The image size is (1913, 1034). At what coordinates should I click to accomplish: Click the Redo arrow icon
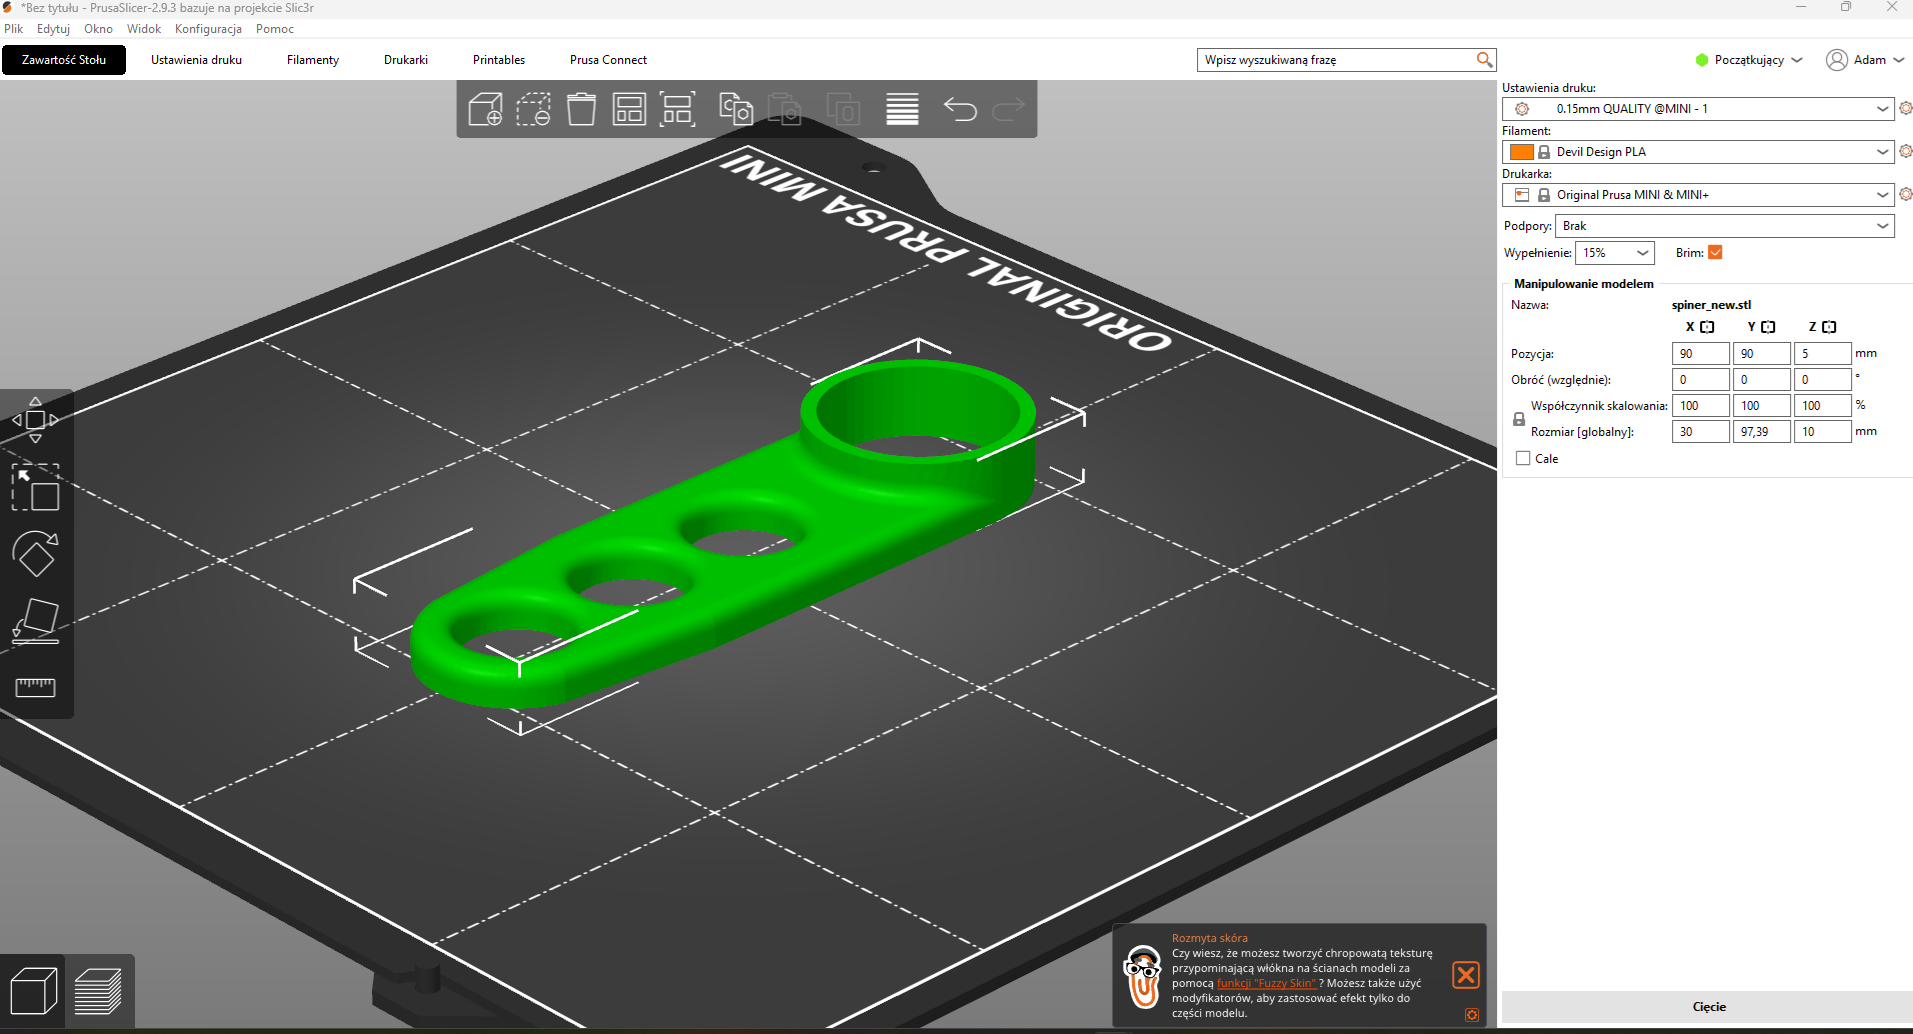(x=1008, y=109)
